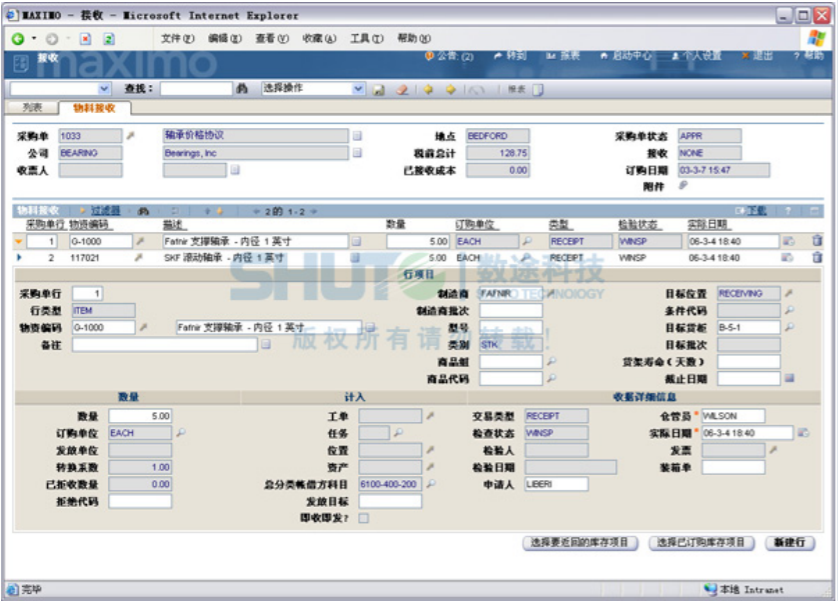Click the magnifier beside 总分类帐借方科目 6100-400-200

431,484
